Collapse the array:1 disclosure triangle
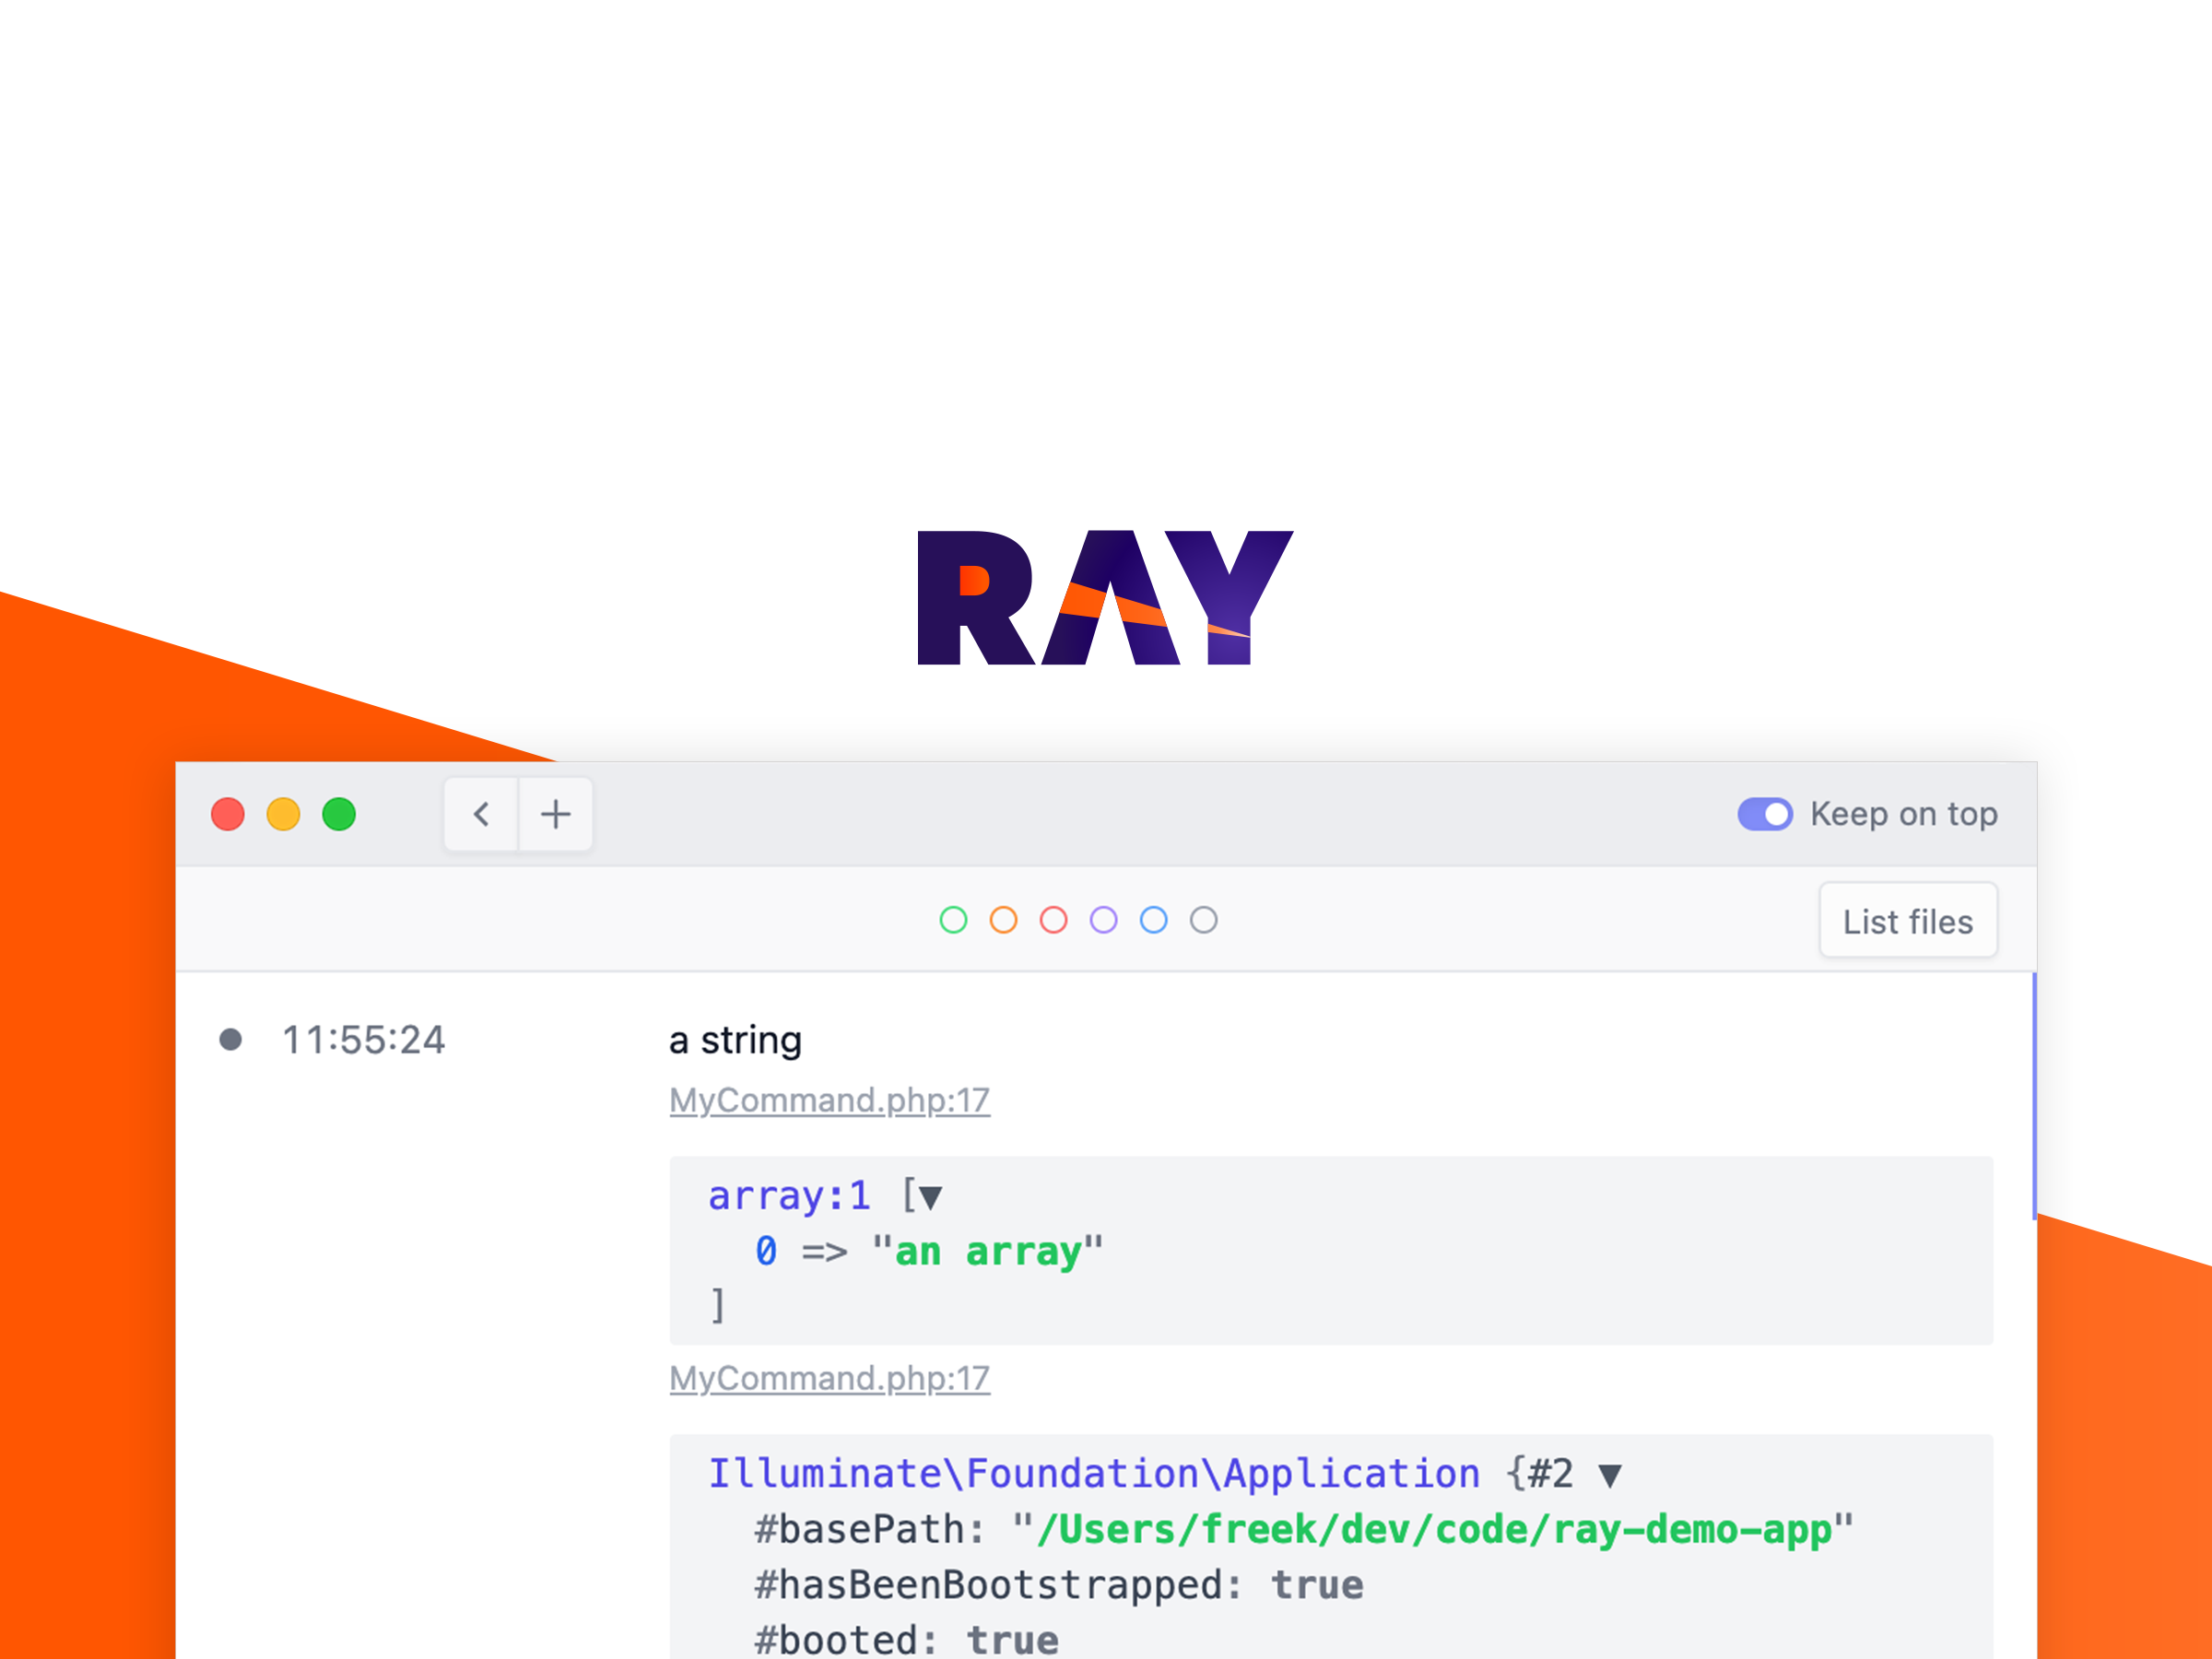This screenshot has height=1659, width=2212. click(930, 1196)
